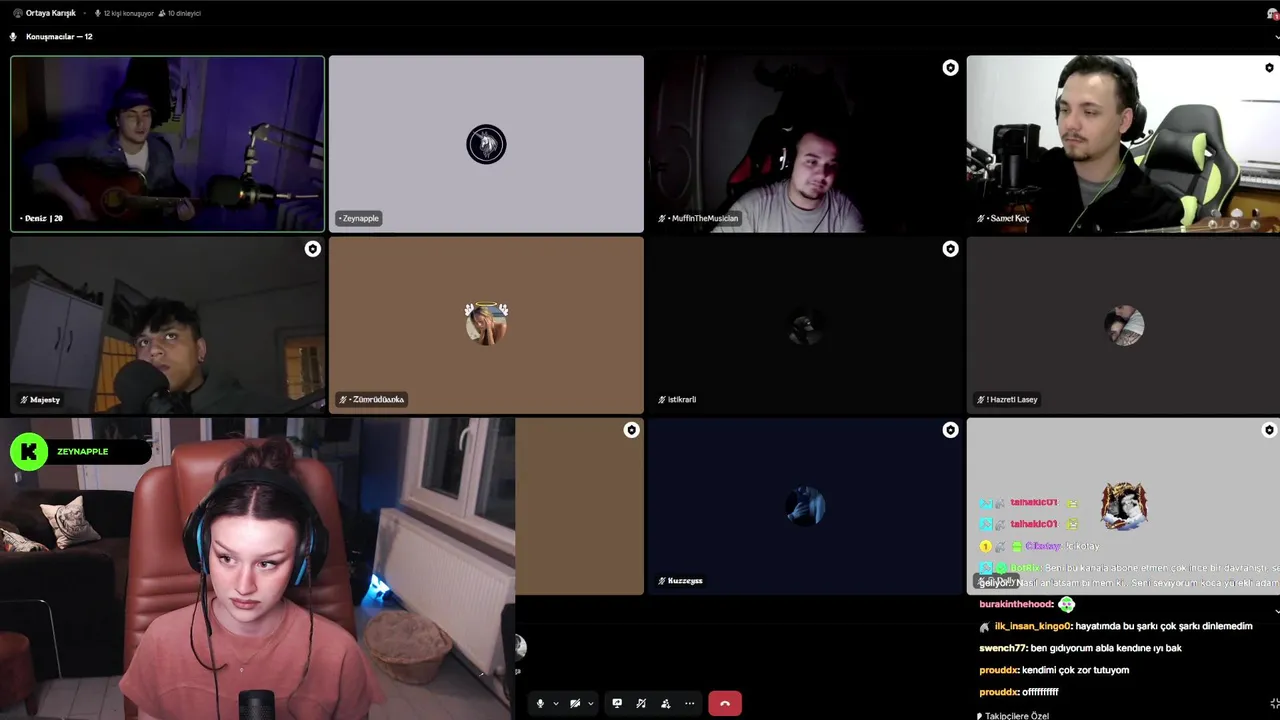Viewport: 1280px width, 720px height.
Task: Click the small avatar icon left of call bar
Action: [520, 647]
